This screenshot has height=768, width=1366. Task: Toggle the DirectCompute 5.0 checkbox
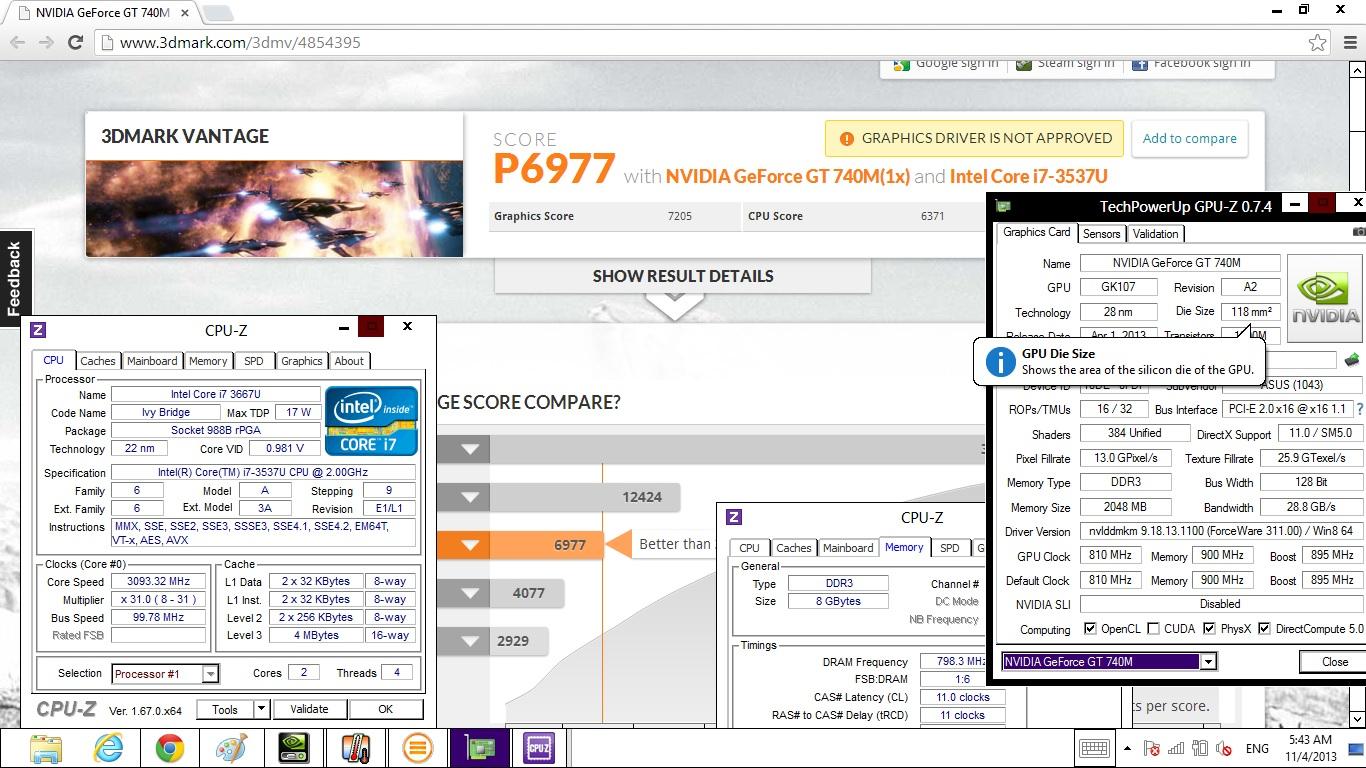click(x=1264, y=629)
